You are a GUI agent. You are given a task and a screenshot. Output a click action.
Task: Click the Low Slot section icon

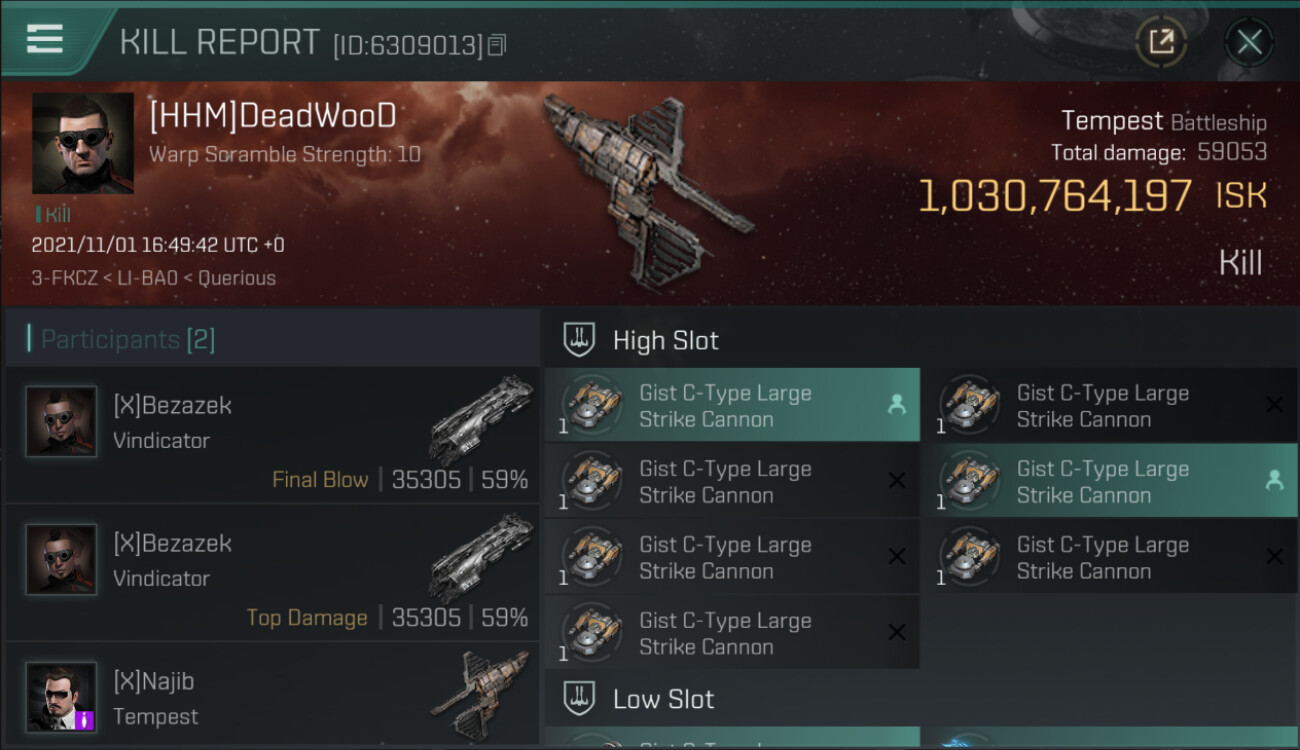coord(579,698)
